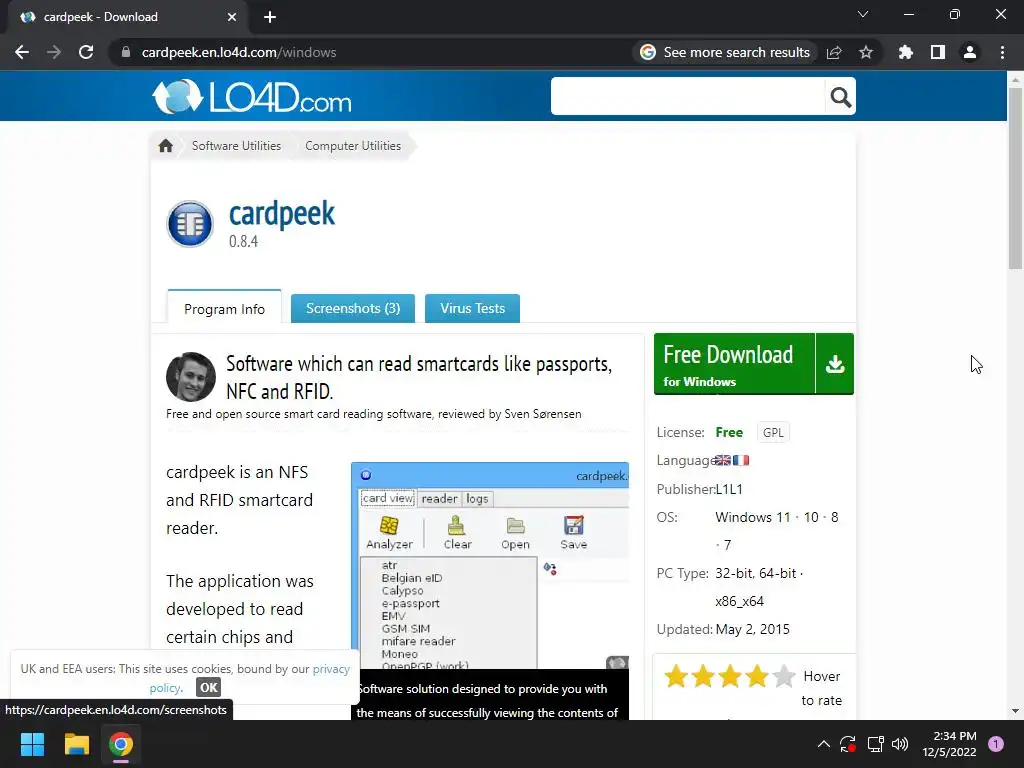Open clock showing 2:34 PM

click(x=949, y=744)
